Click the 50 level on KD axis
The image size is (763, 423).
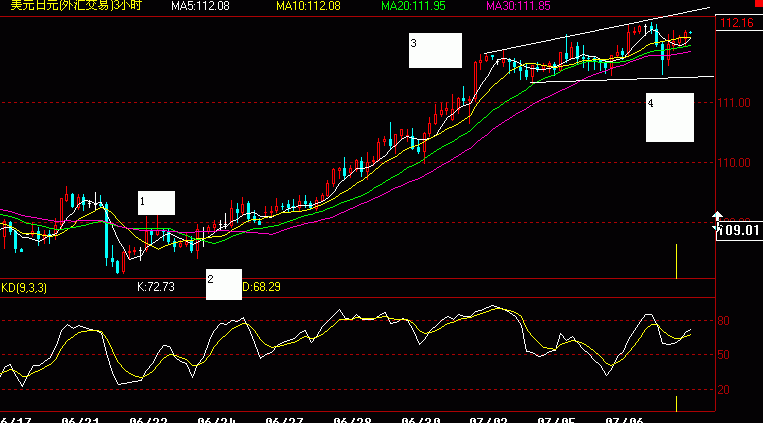[724, 355]
